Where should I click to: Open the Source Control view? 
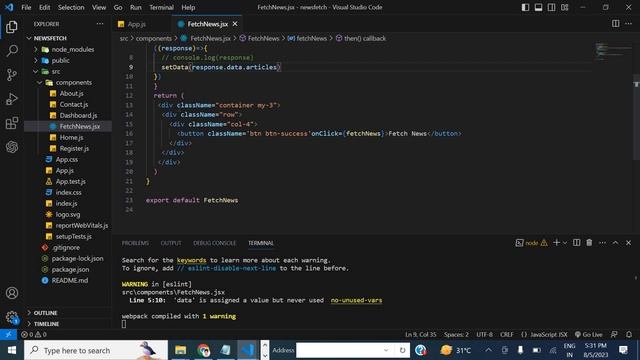(x=12, y=75)
